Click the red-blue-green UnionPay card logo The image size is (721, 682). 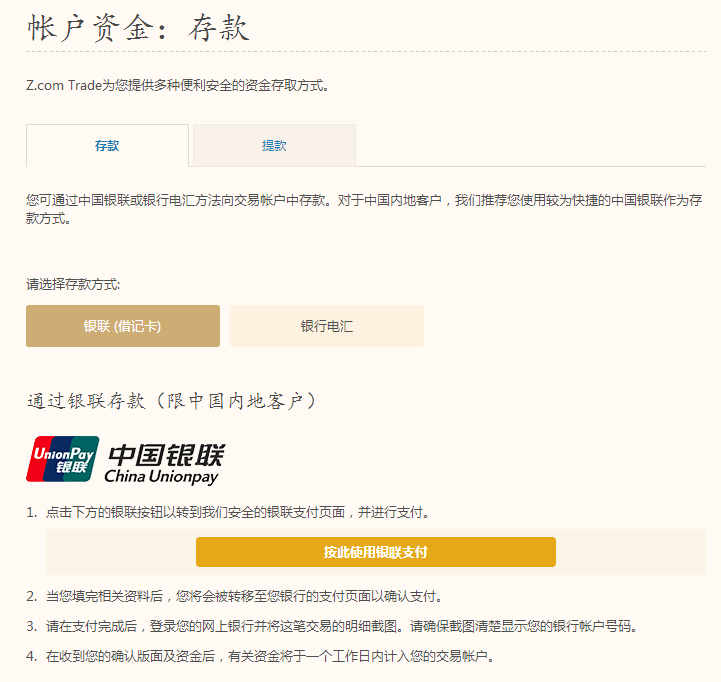click(62, 460)
